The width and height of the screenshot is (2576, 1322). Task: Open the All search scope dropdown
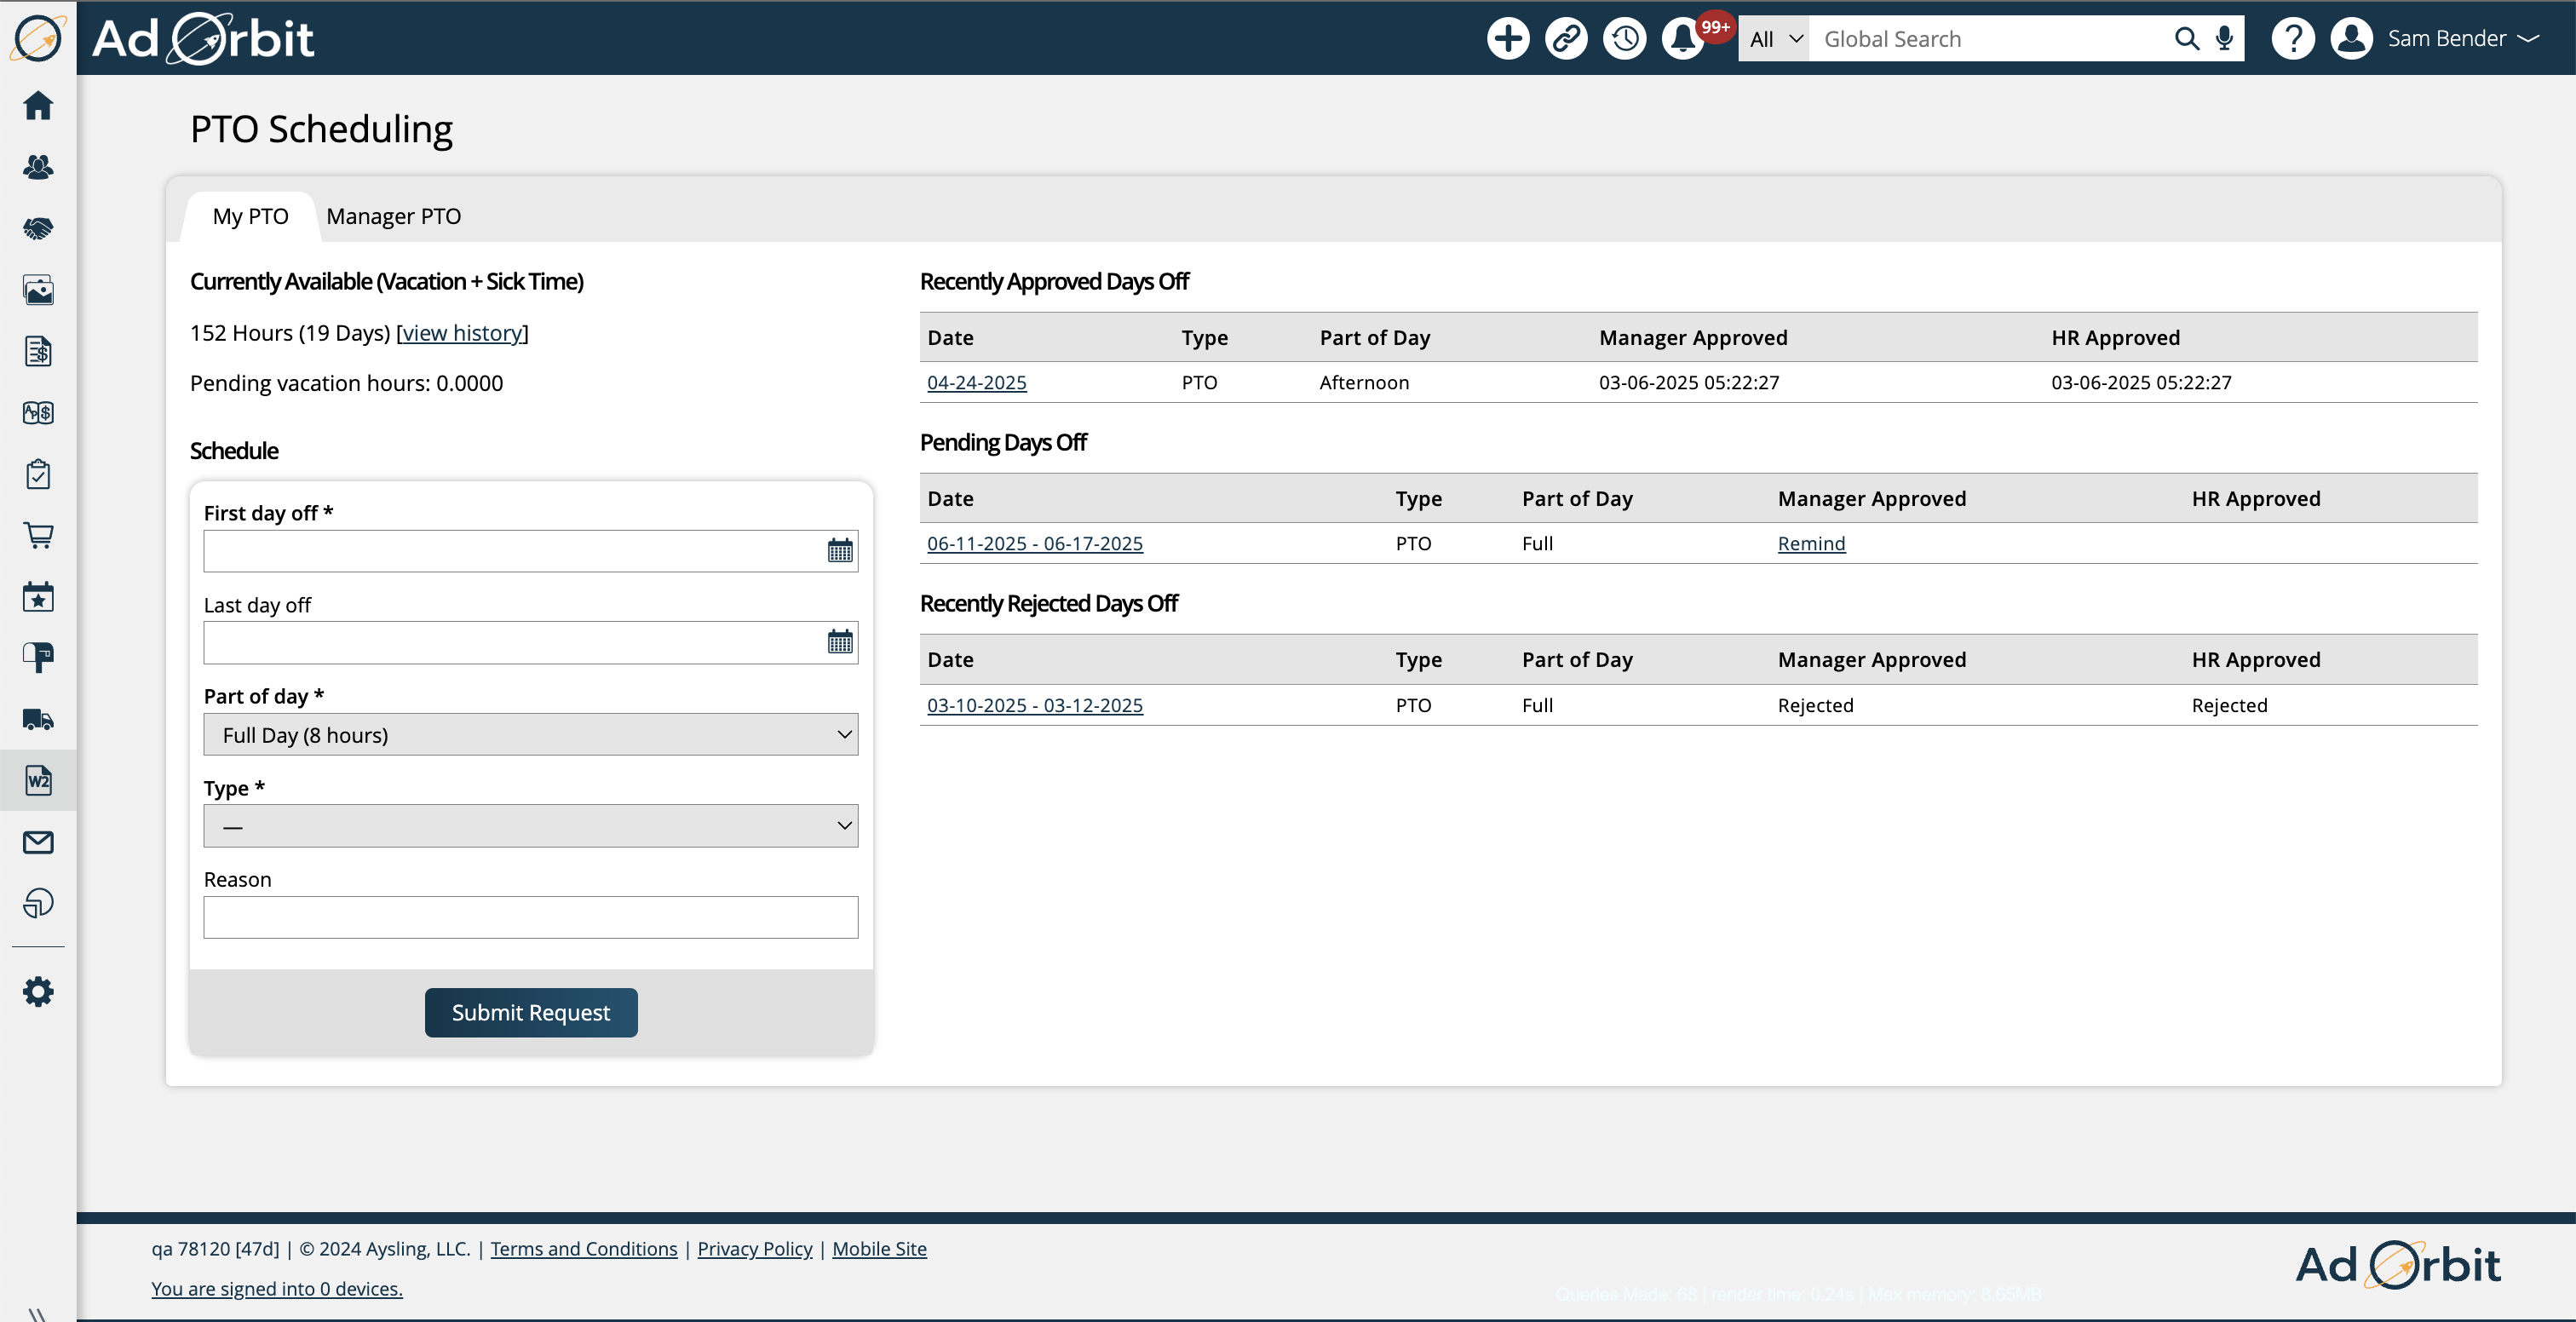1774,39
